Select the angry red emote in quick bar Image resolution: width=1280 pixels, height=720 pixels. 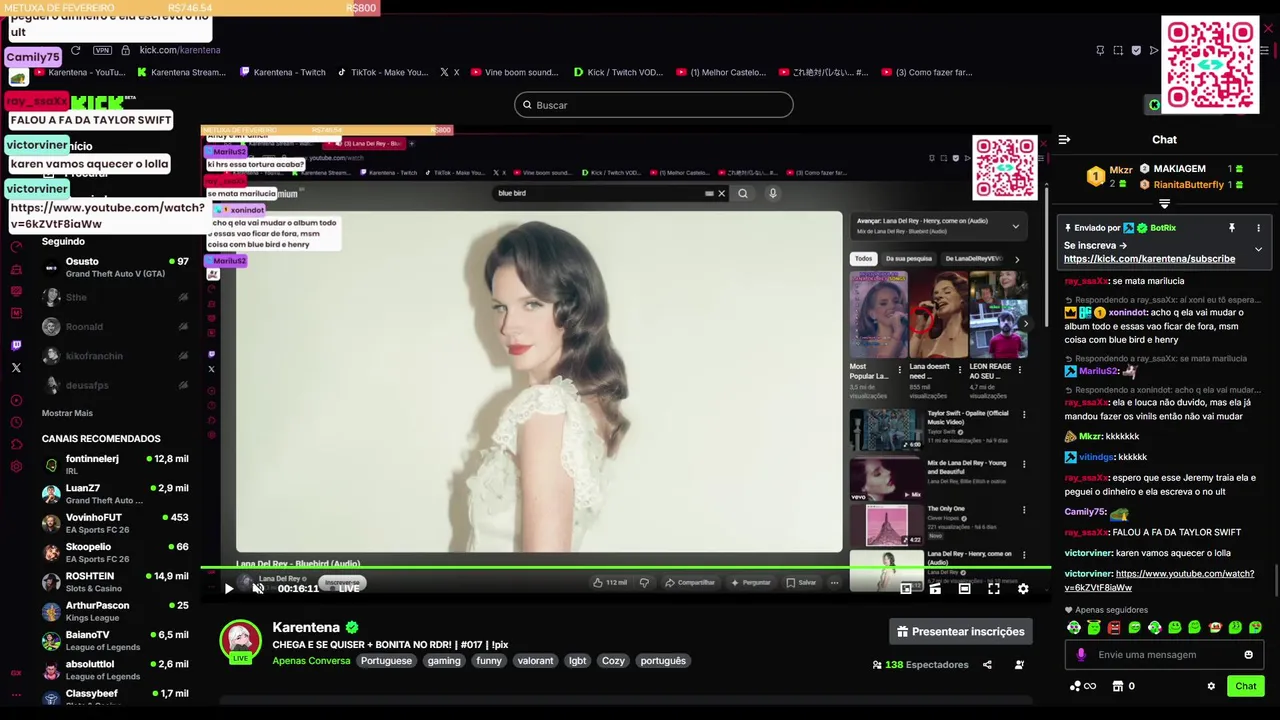point(1114,628)
